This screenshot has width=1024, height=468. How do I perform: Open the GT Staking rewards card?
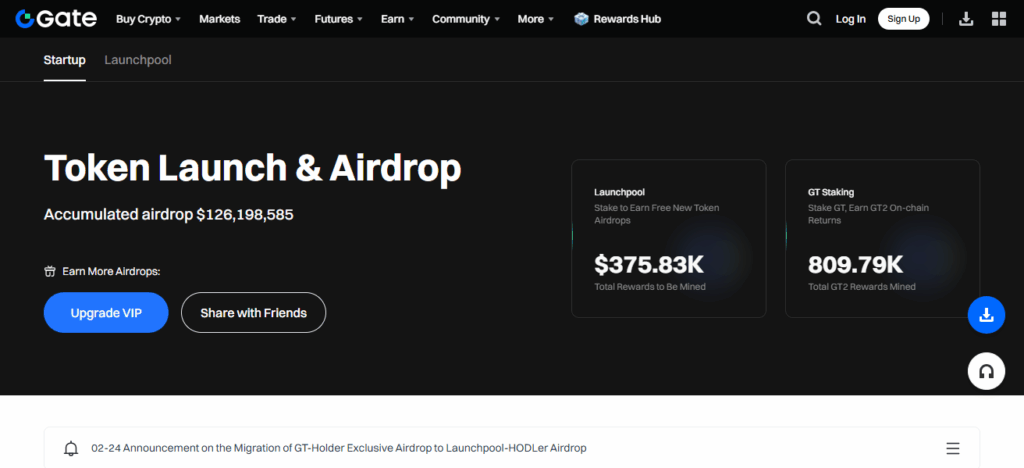(882, 239)
